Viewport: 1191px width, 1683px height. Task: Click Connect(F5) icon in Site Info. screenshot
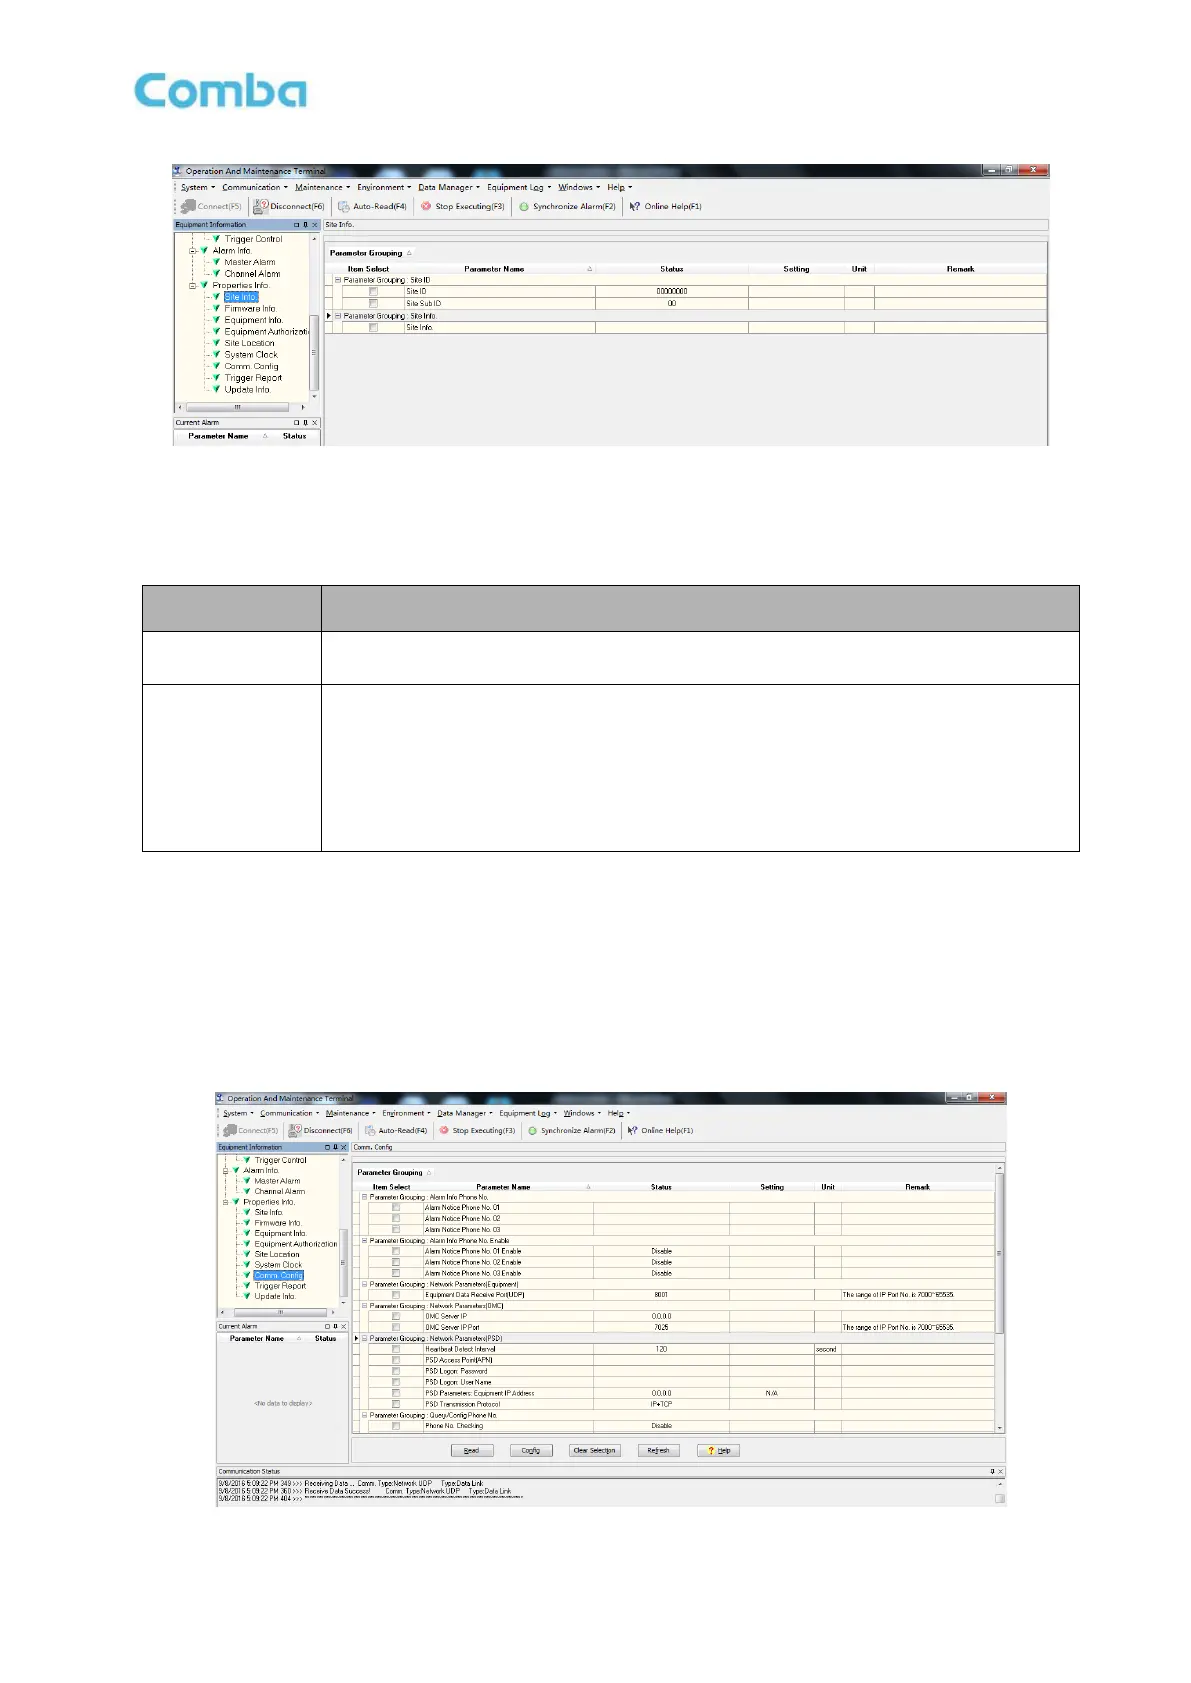187,206
